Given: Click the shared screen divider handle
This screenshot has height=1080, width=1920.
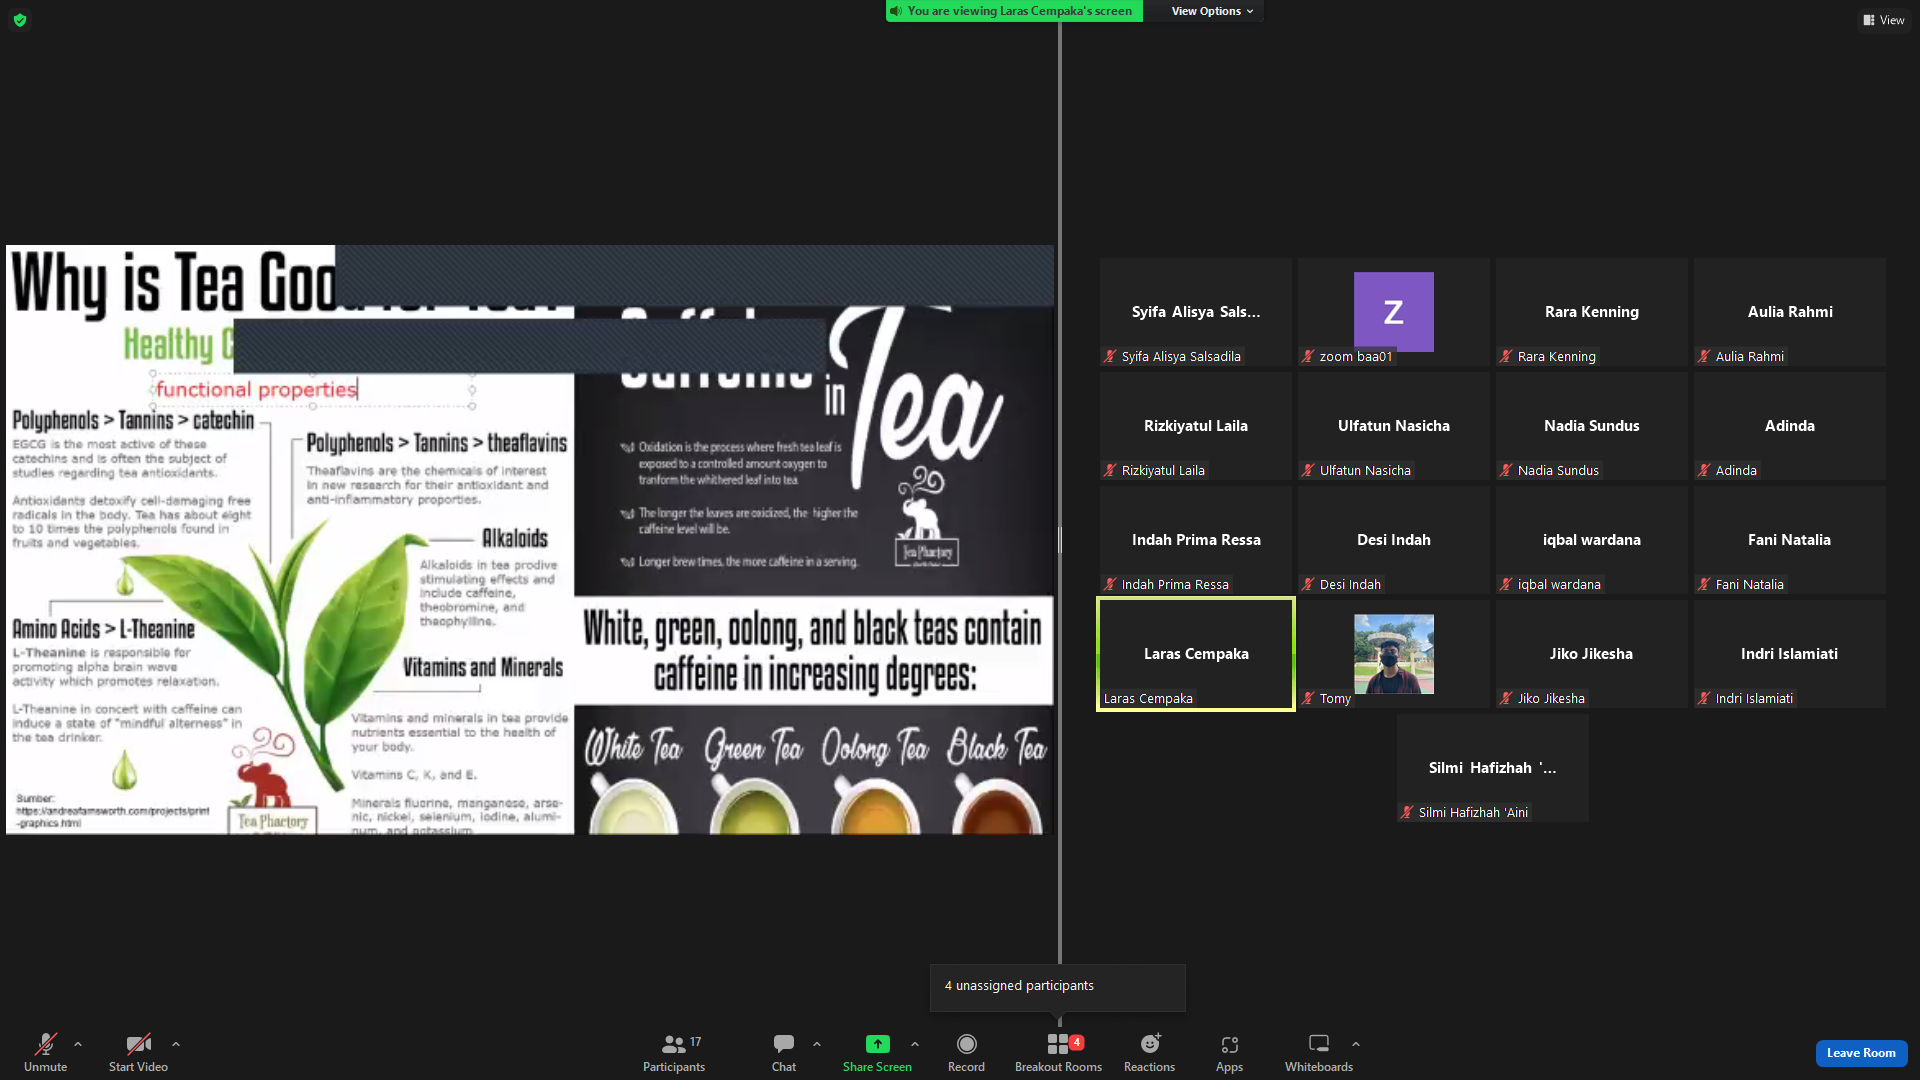Looking at the screenshot, I should 1060,540.
